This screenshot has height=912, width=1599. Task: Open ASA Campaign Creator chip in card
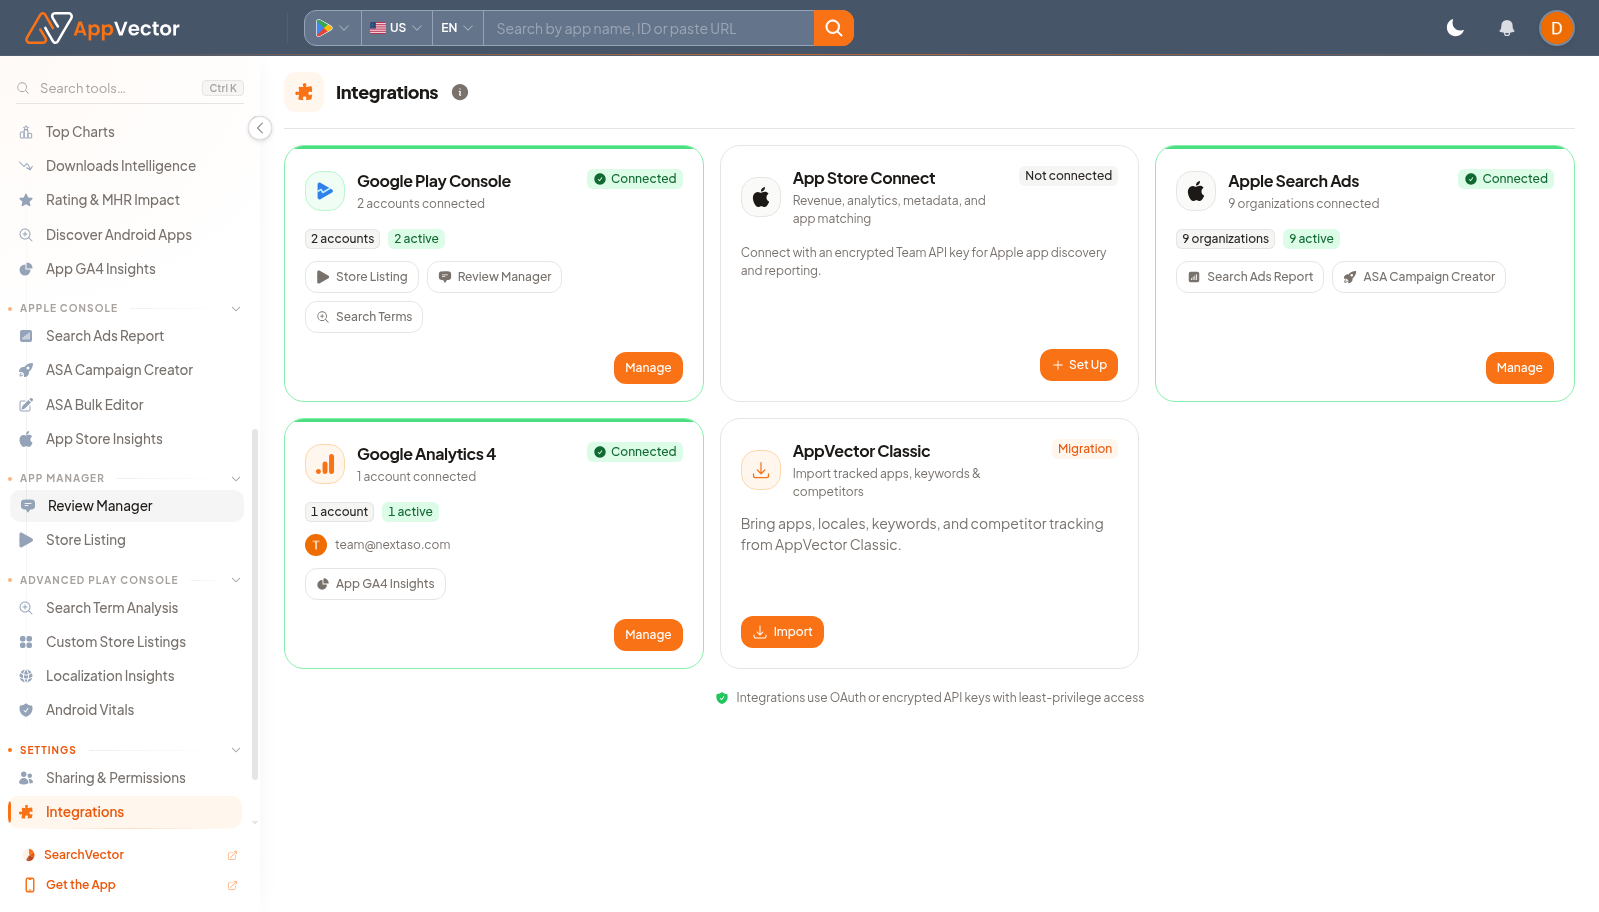coord(1419,277)
